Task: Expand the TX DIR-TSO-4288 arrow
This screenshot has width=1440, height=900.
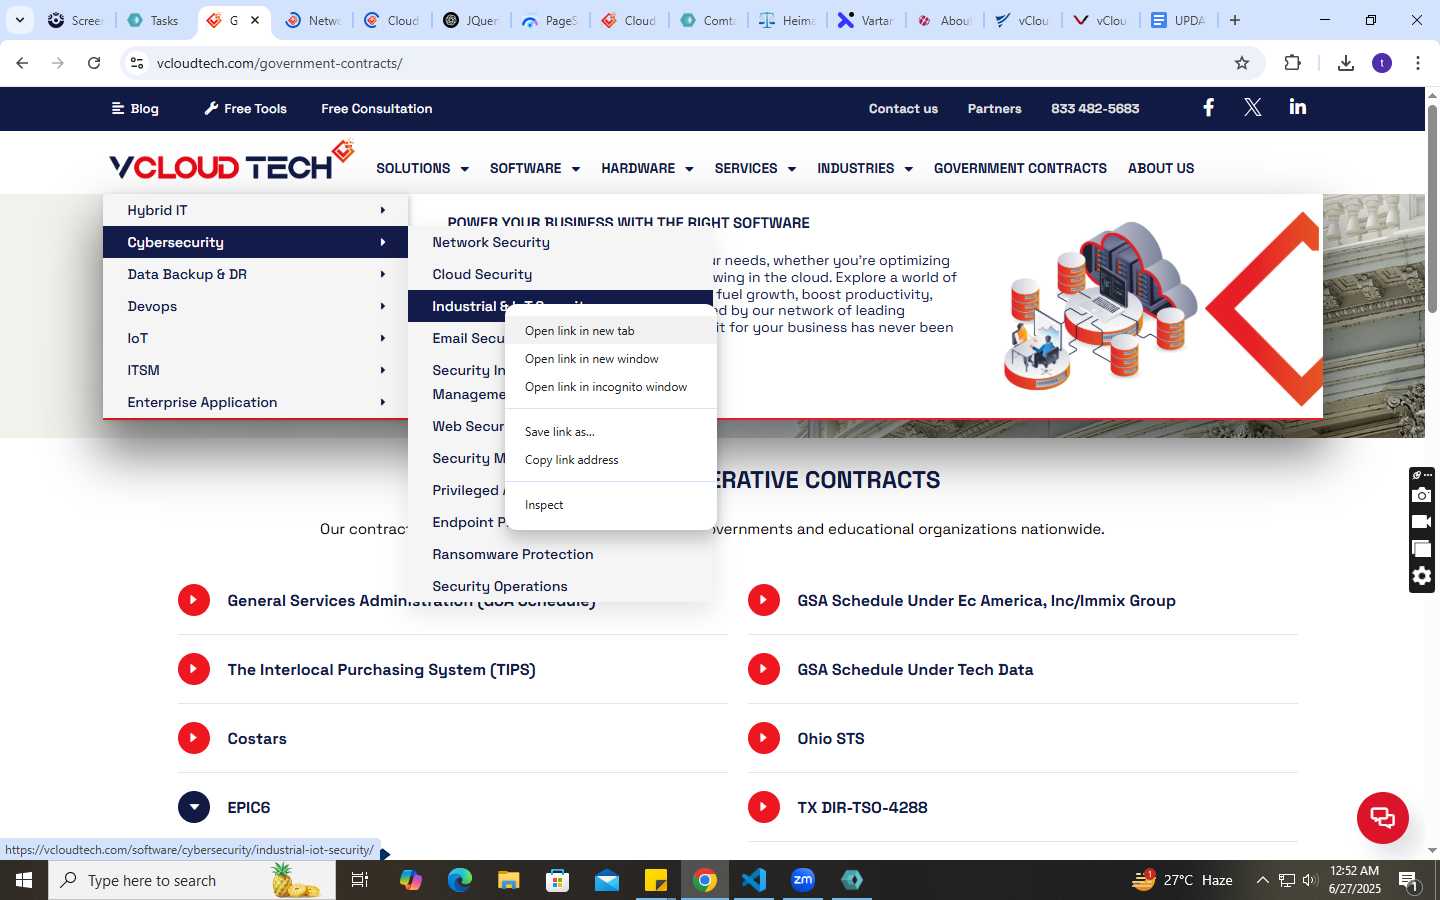Action: [764, 807]
